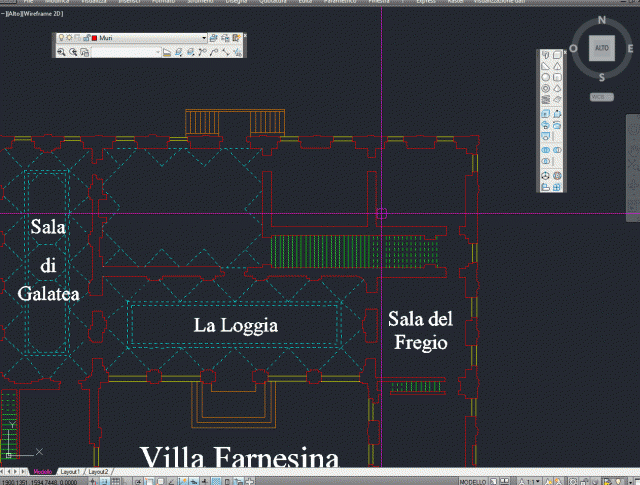Click N on the ViewCube compass
Image resolution: width=640 pixels, height=485 pixels.
coord(602,20)
